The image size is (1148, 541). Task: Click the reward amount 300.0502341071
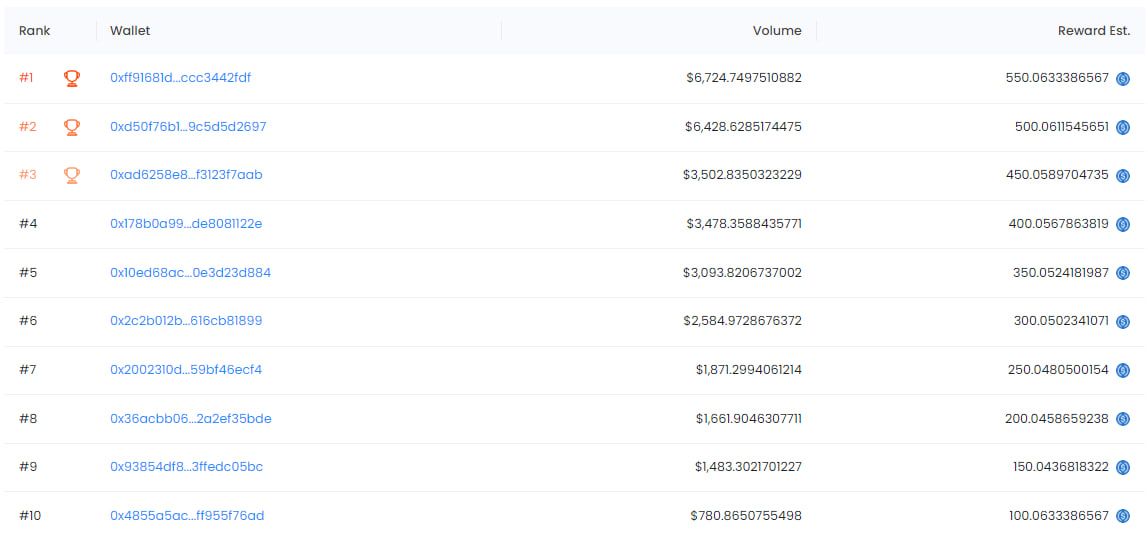(1059, 321)
